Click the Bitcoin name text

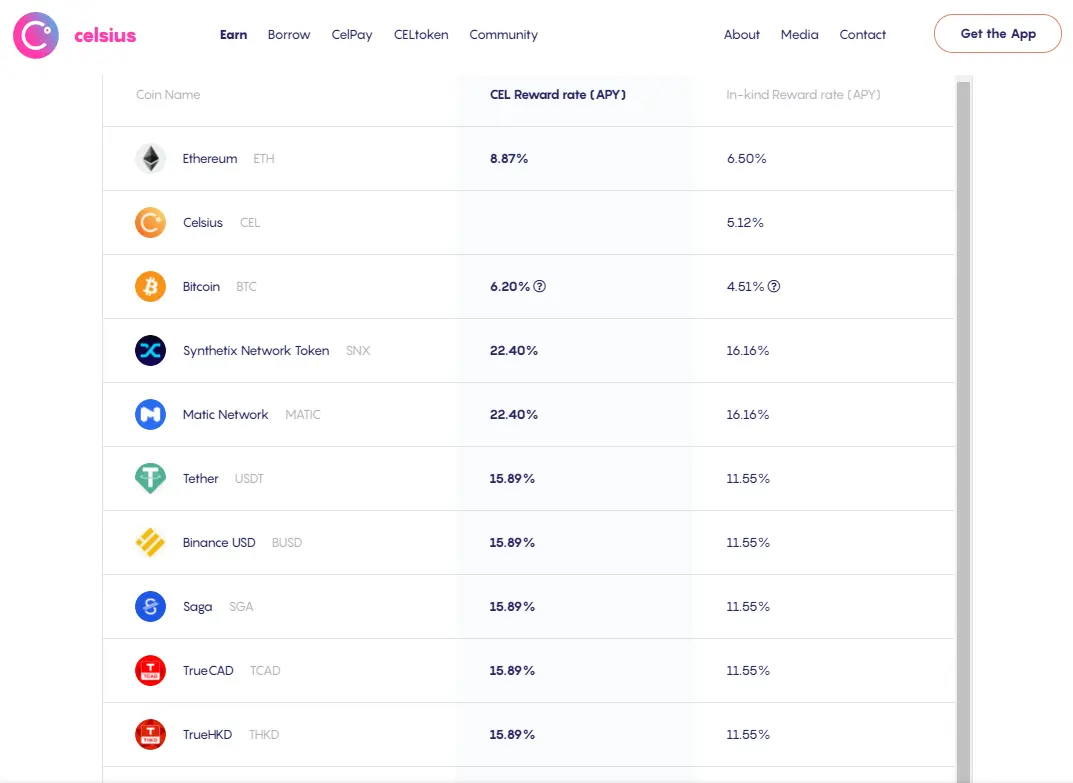(201, 287)
